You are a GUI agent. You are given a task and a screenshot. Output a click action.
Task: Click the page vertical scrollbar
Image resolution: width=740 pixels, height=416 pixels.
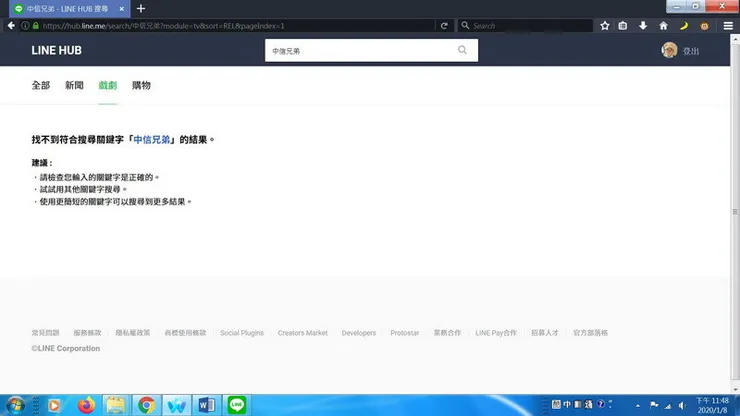click(x=735, y=212)
